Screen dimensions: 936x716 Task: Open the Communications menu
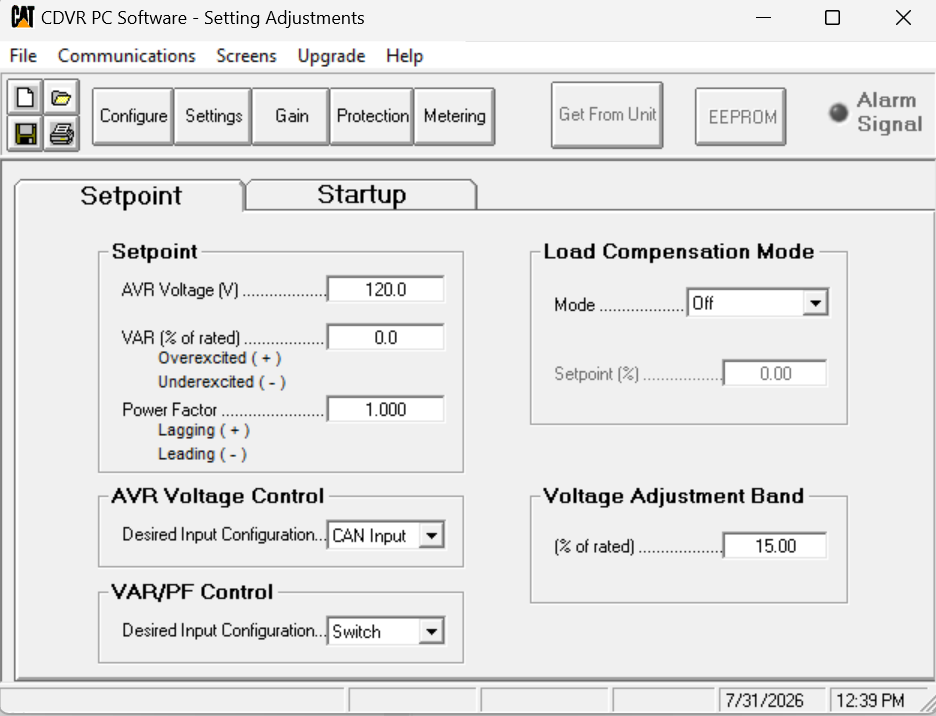pyautogui.click(x=127, y=56)
